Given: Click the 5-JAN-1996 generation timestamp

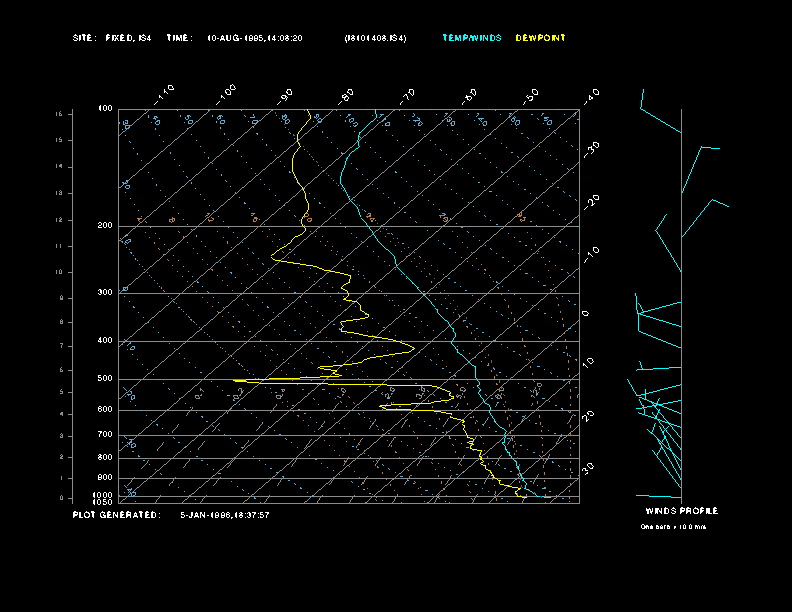Looking at the screenshot, I should tap(224, 515).
